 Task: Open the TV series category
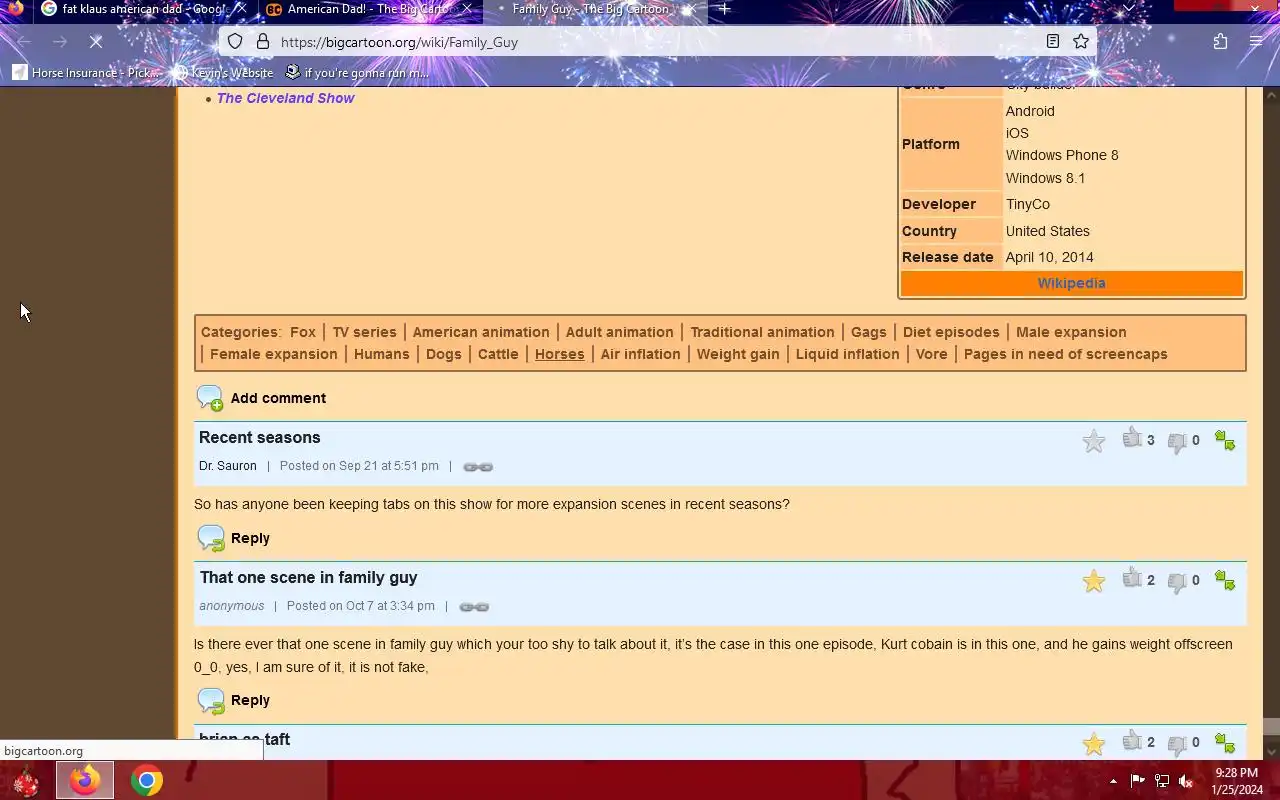pos(364,332)
